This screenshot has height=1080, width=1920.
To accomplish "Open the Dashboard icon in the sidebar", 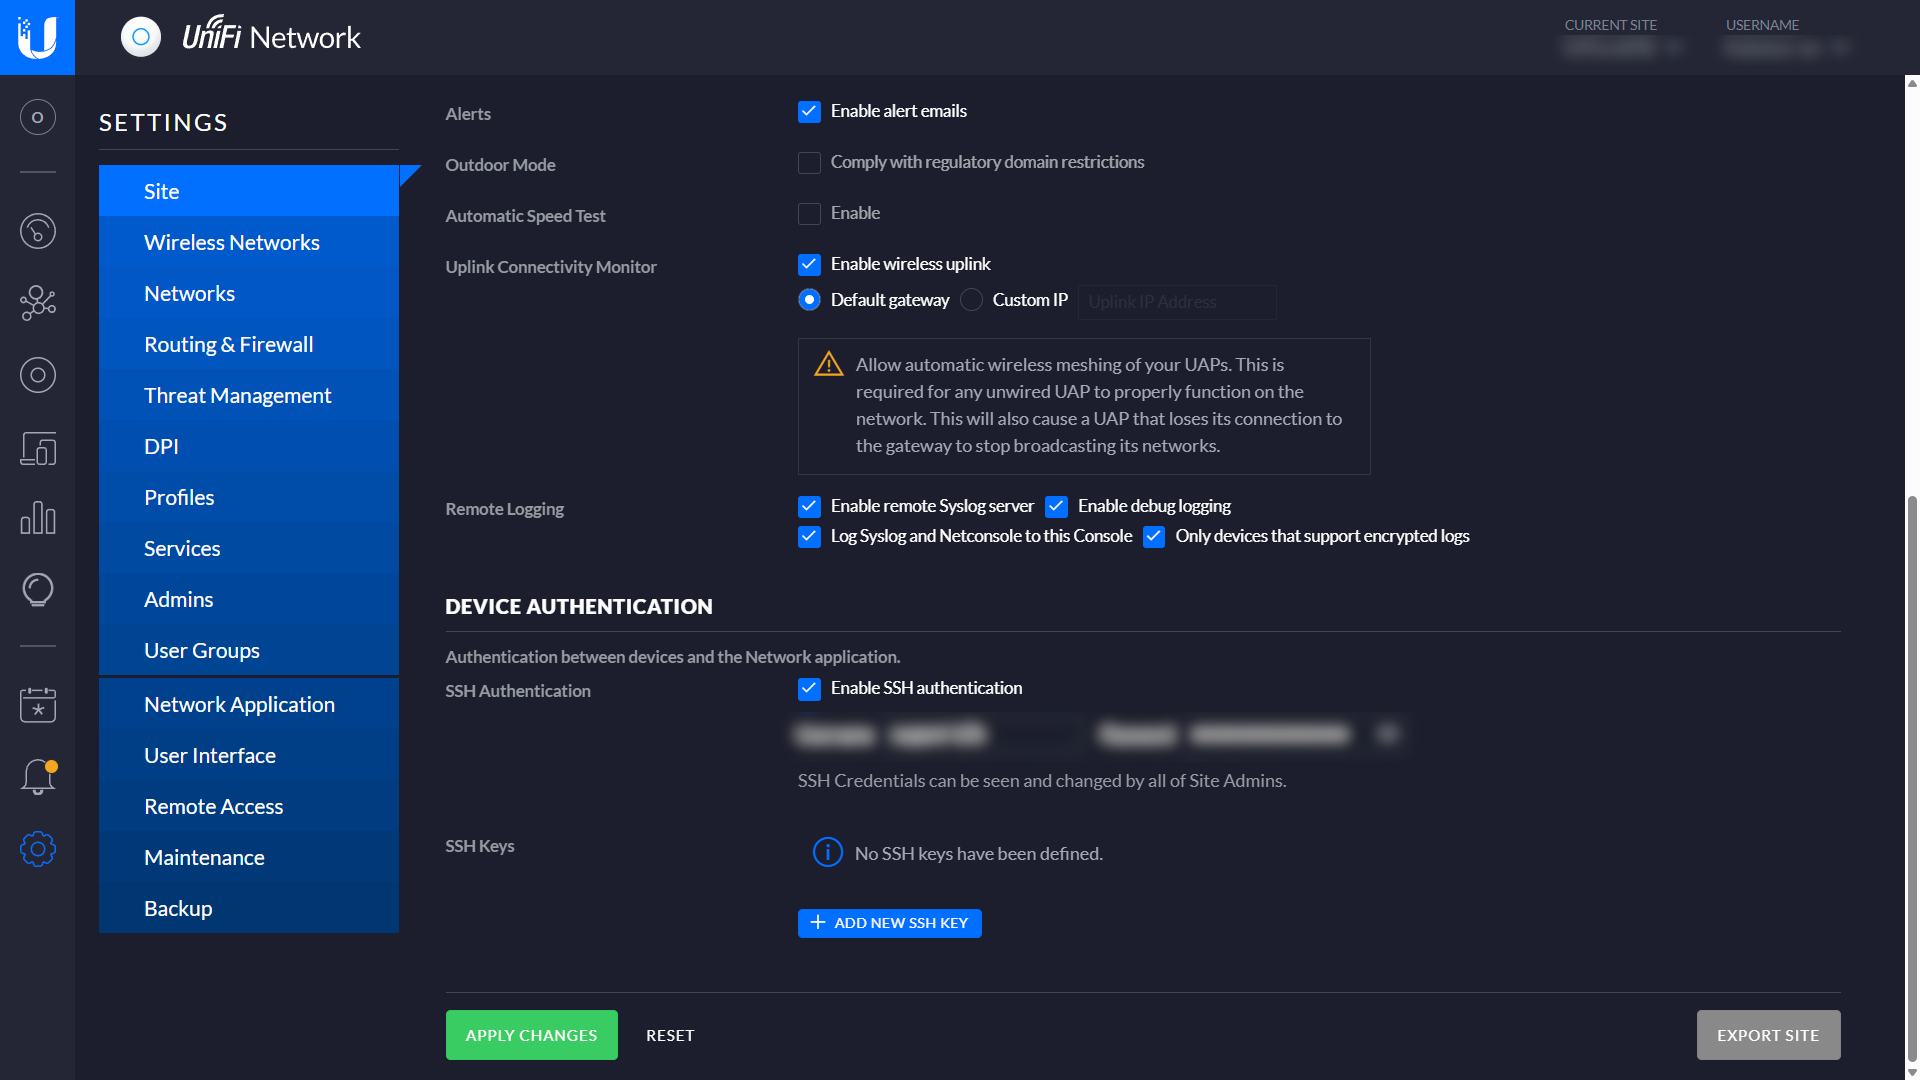I will (37, 118).
